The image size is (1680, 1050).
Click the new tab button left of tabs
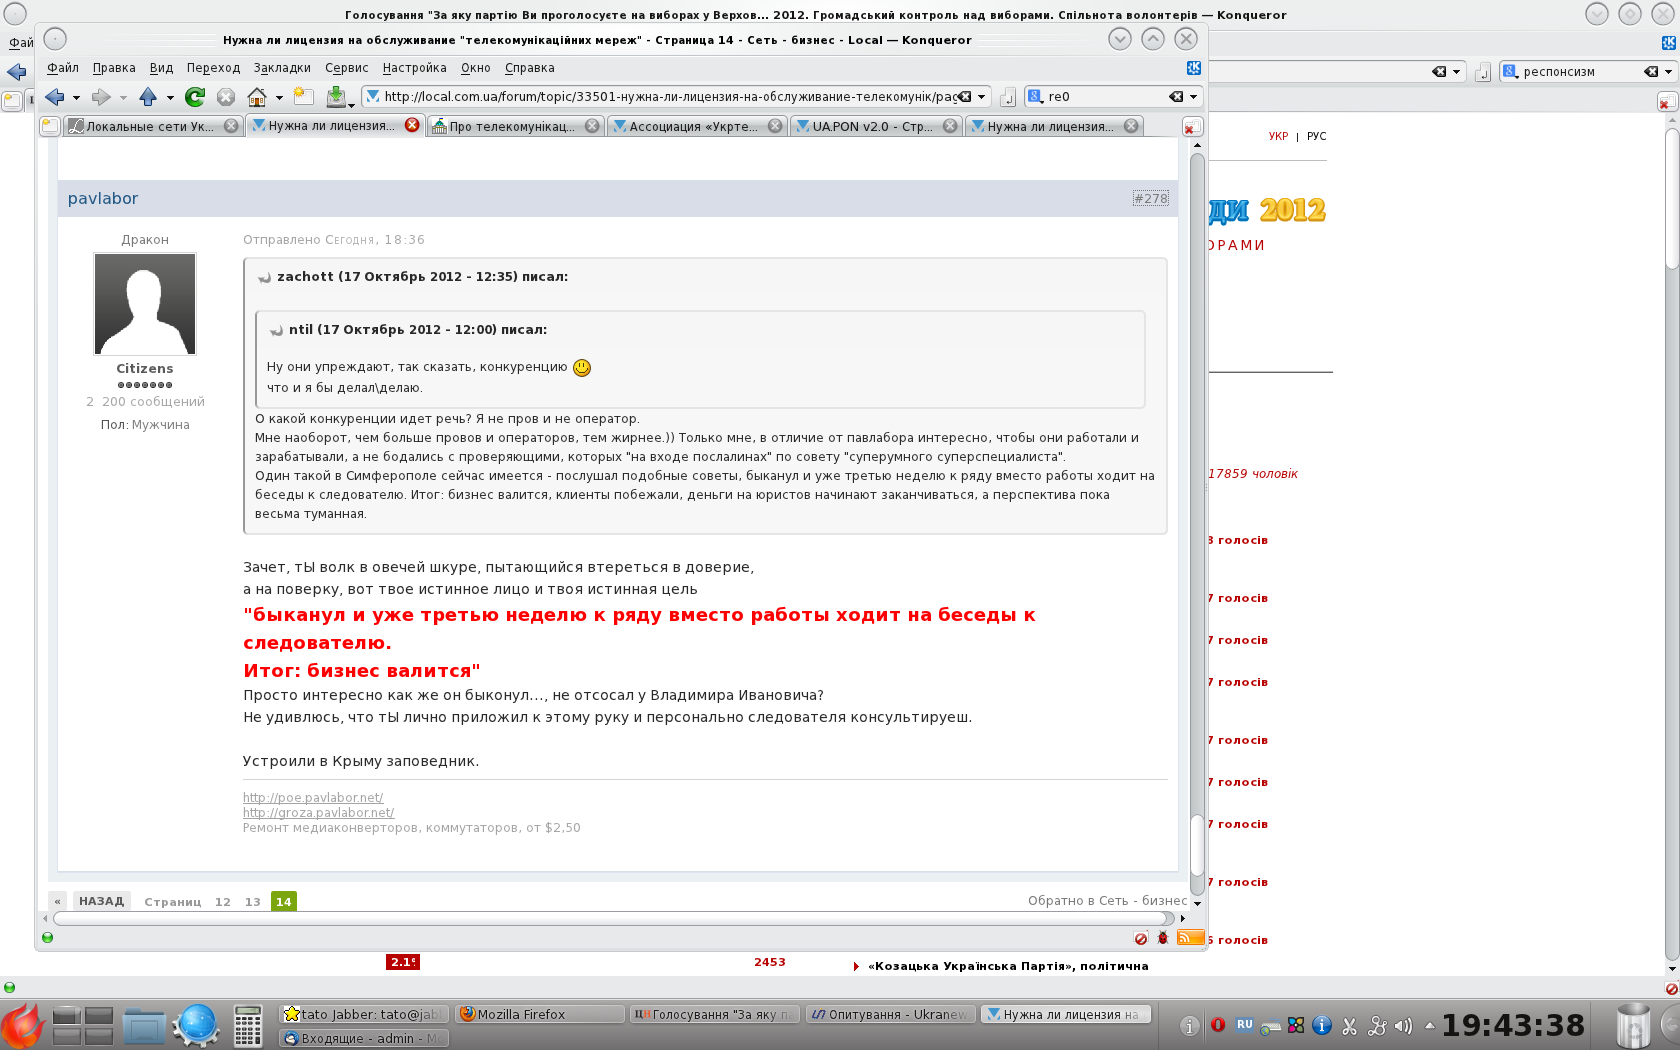tap(50, 126)
